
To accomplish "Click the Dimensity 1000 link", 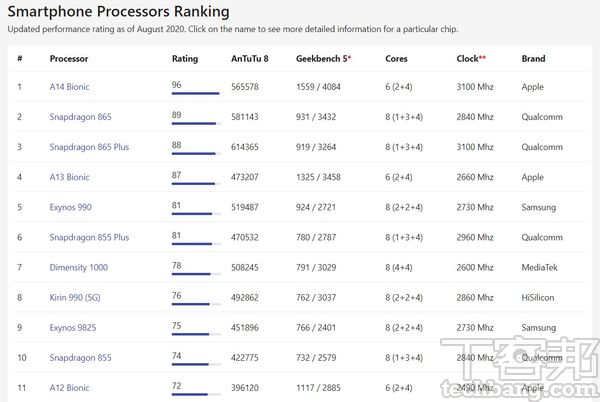I will click(x=78, y=267).
